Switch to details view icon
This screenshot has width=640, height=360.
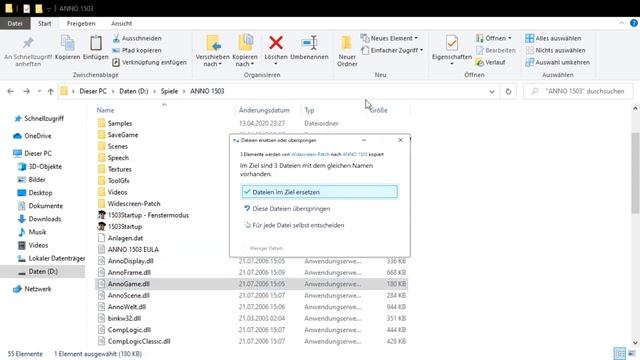point(619,354)
